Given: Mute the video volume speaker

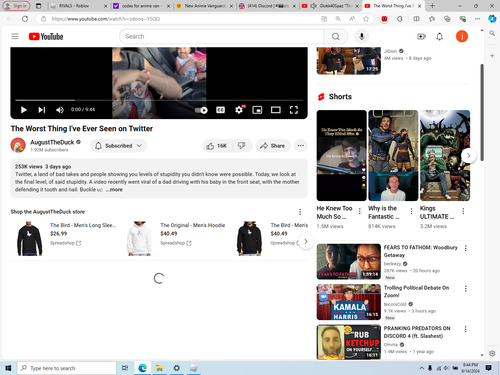Looking at the screenshot, I should pos(60,110).
